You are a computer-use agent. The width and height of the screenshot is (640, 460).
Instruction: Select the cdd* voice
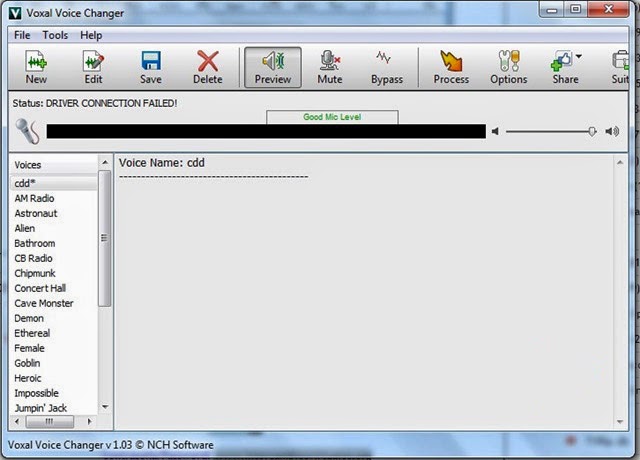(x=54, y=183)
